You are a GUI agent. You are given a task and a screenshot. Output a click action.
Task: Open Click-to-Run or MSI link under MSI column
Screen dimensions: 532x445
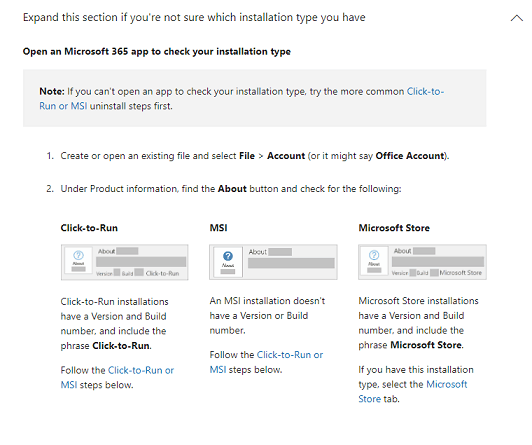tap(266, 362)
